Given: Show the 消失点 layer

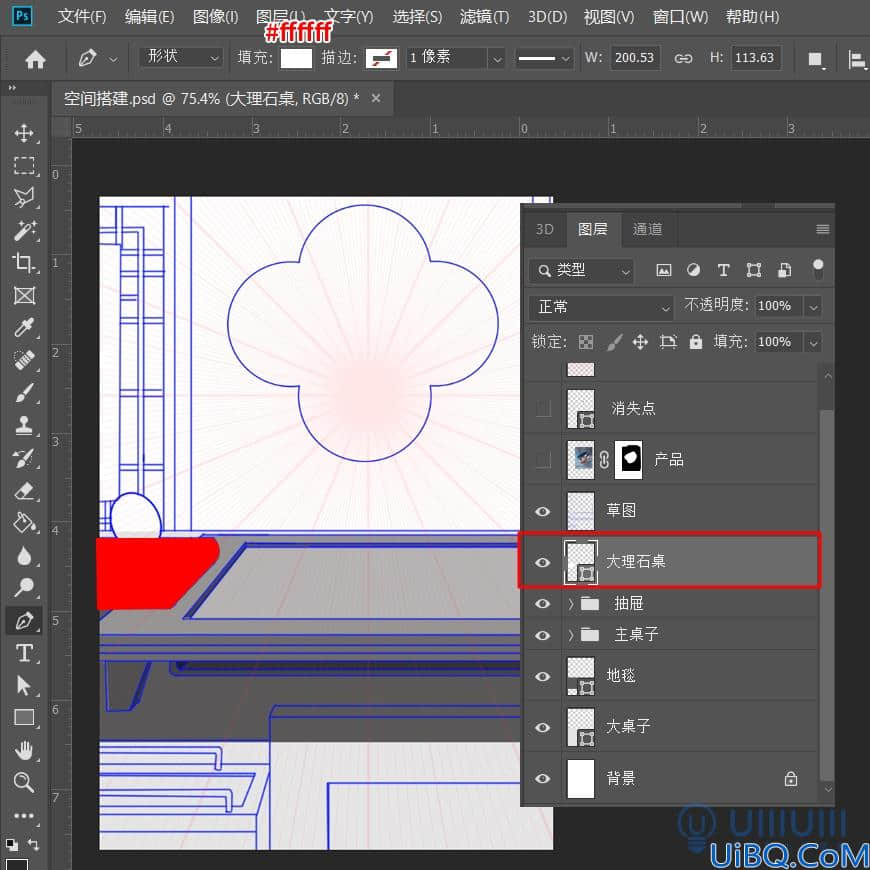Looking at the screenshot, I should (x=543, y=409).
